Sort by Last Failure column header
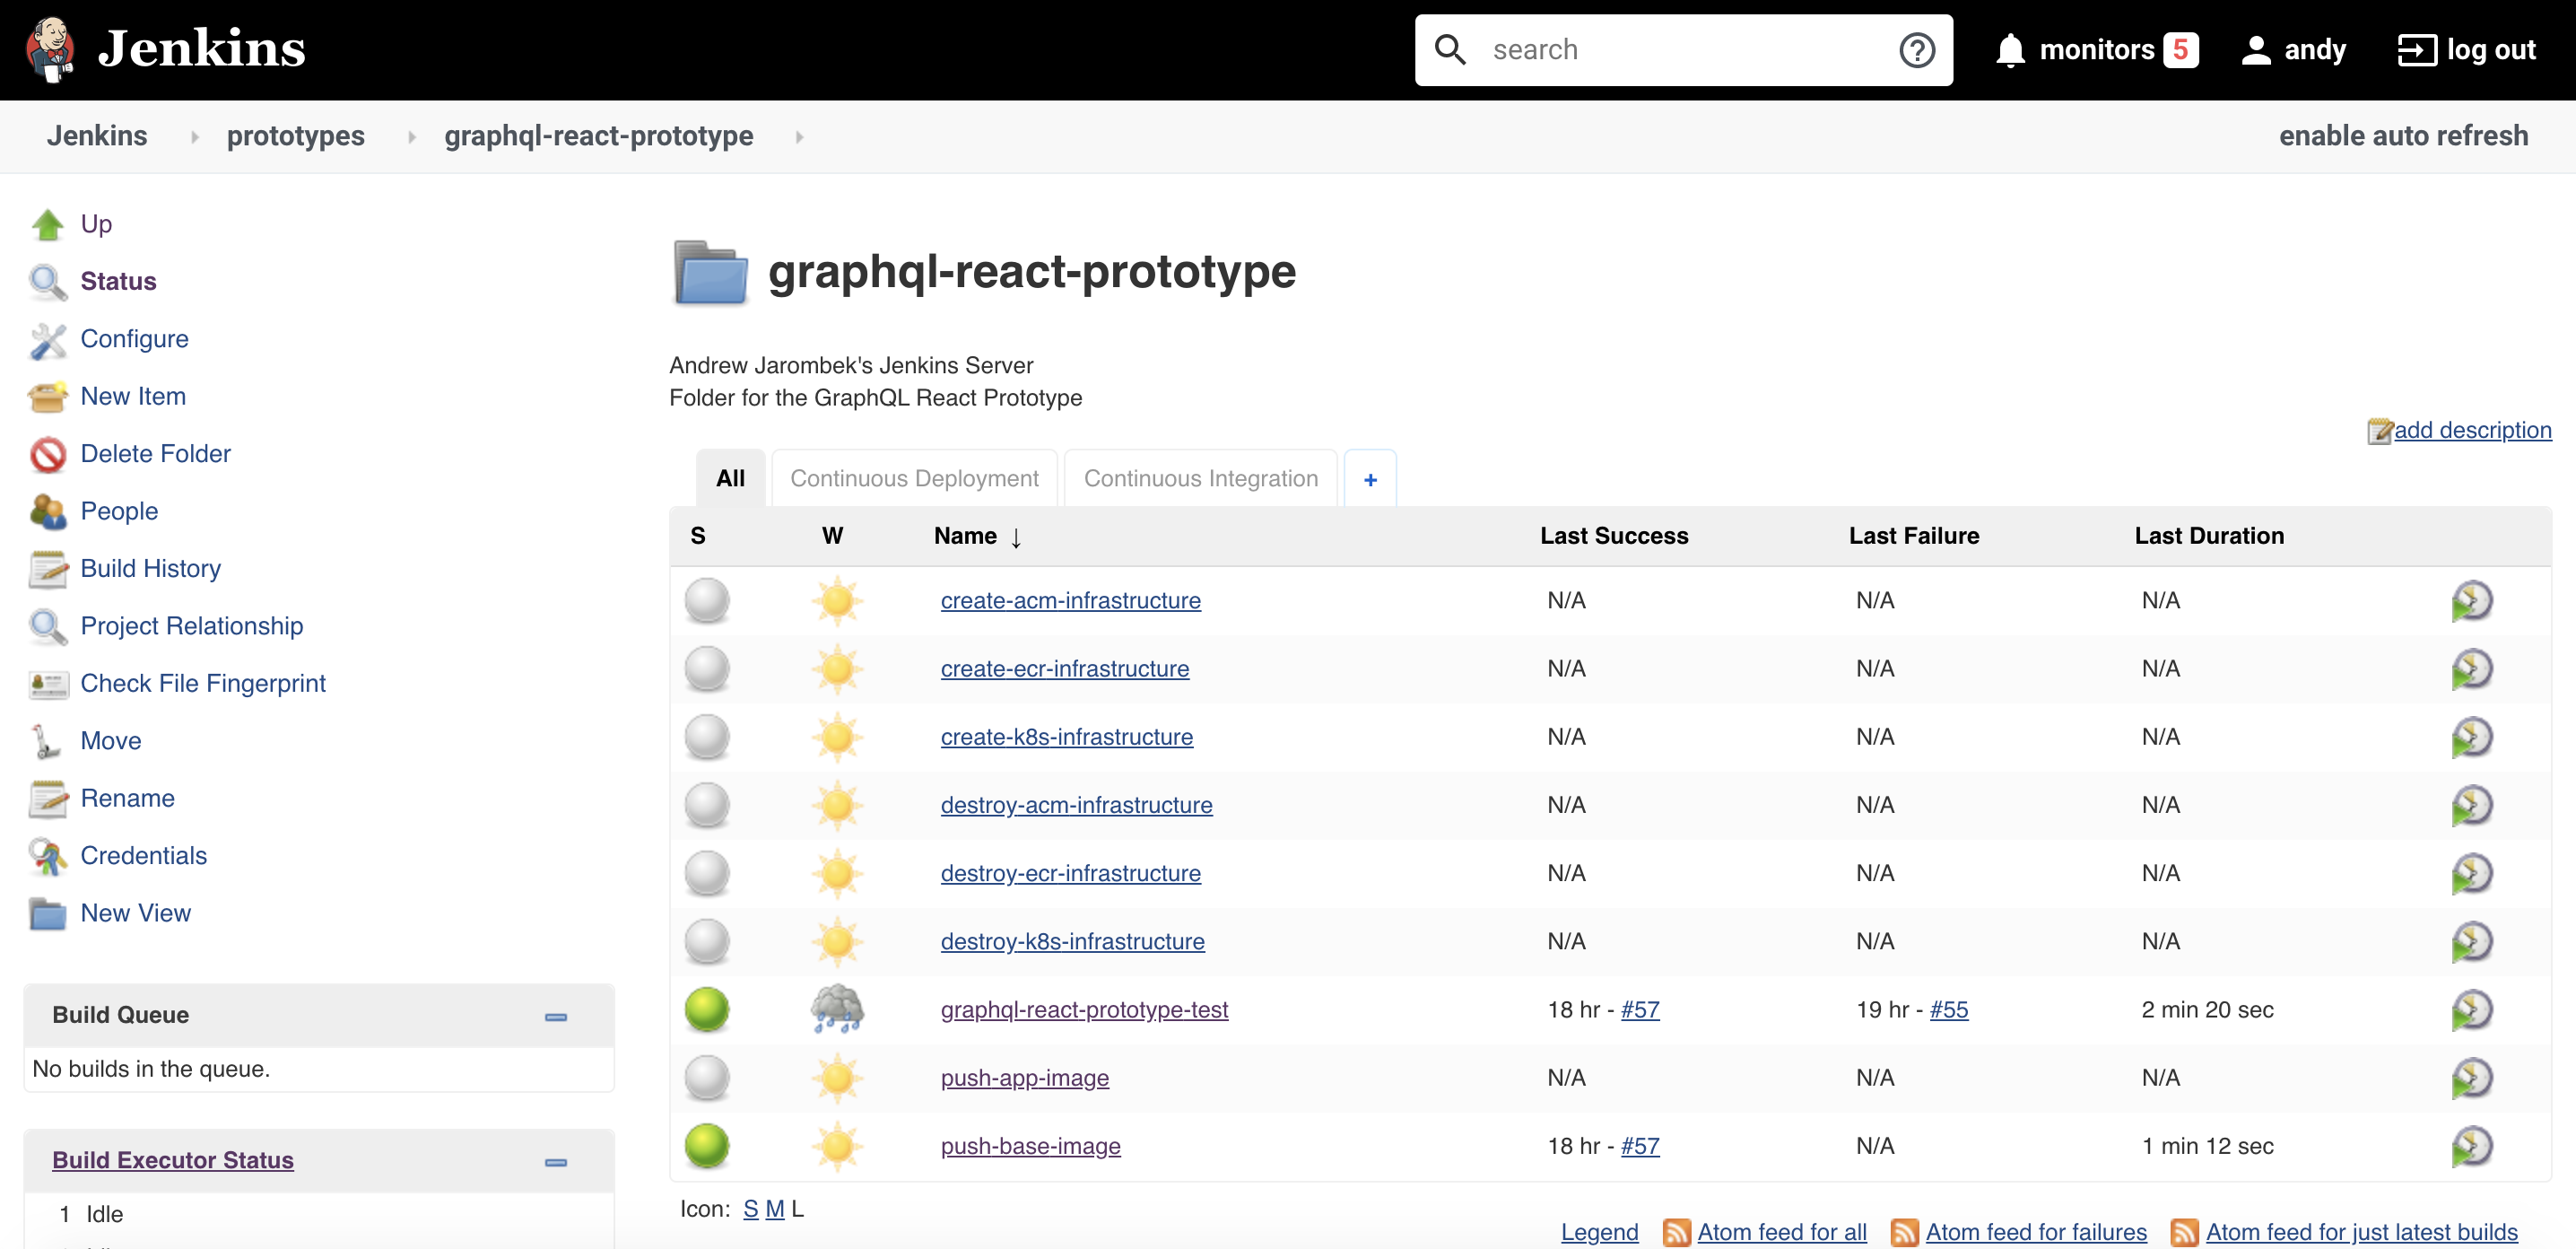The height and width of the screenshot is (1249, 2576). (1913, 536)
